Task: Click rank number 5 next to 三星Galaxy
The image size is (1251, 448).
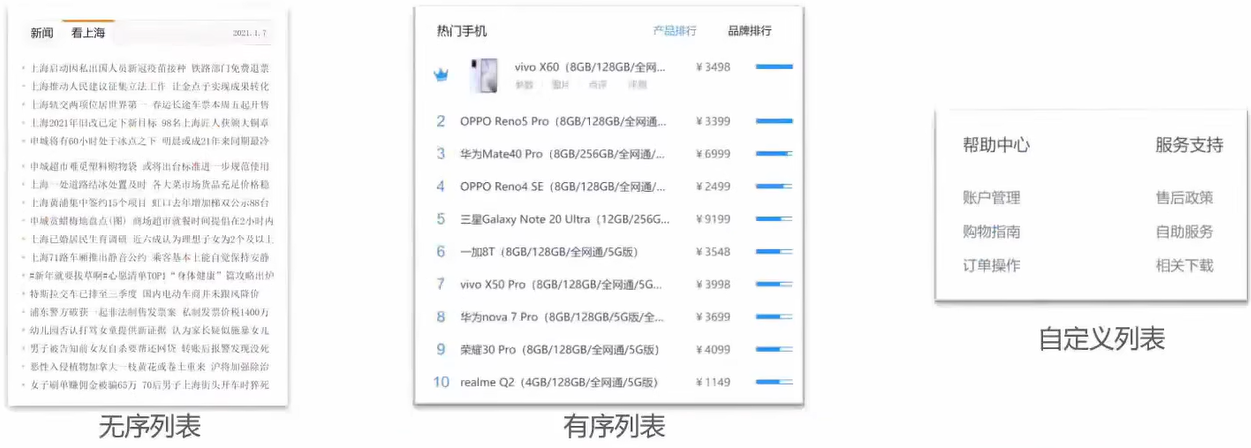Action: point(441,220)
